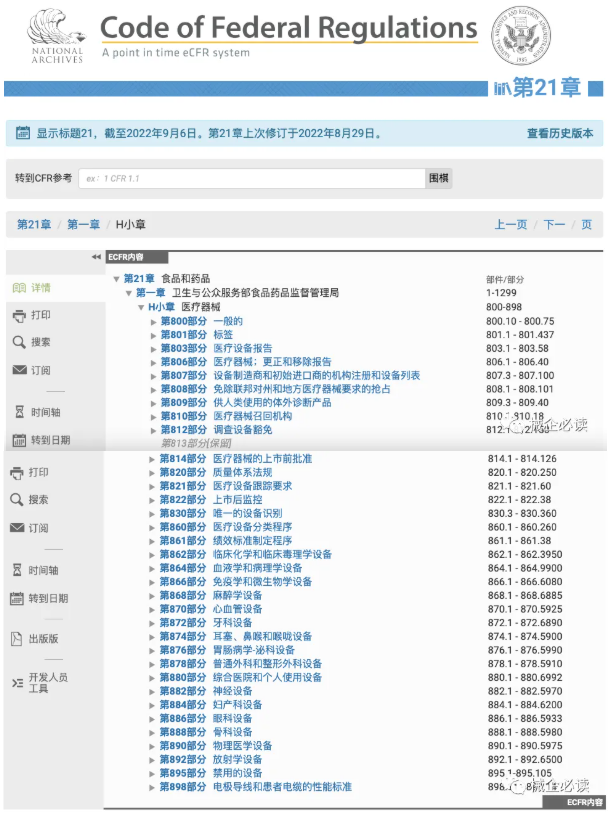Click the 搜索 magnifier icon beside 第822部分 row

(17, 500)
